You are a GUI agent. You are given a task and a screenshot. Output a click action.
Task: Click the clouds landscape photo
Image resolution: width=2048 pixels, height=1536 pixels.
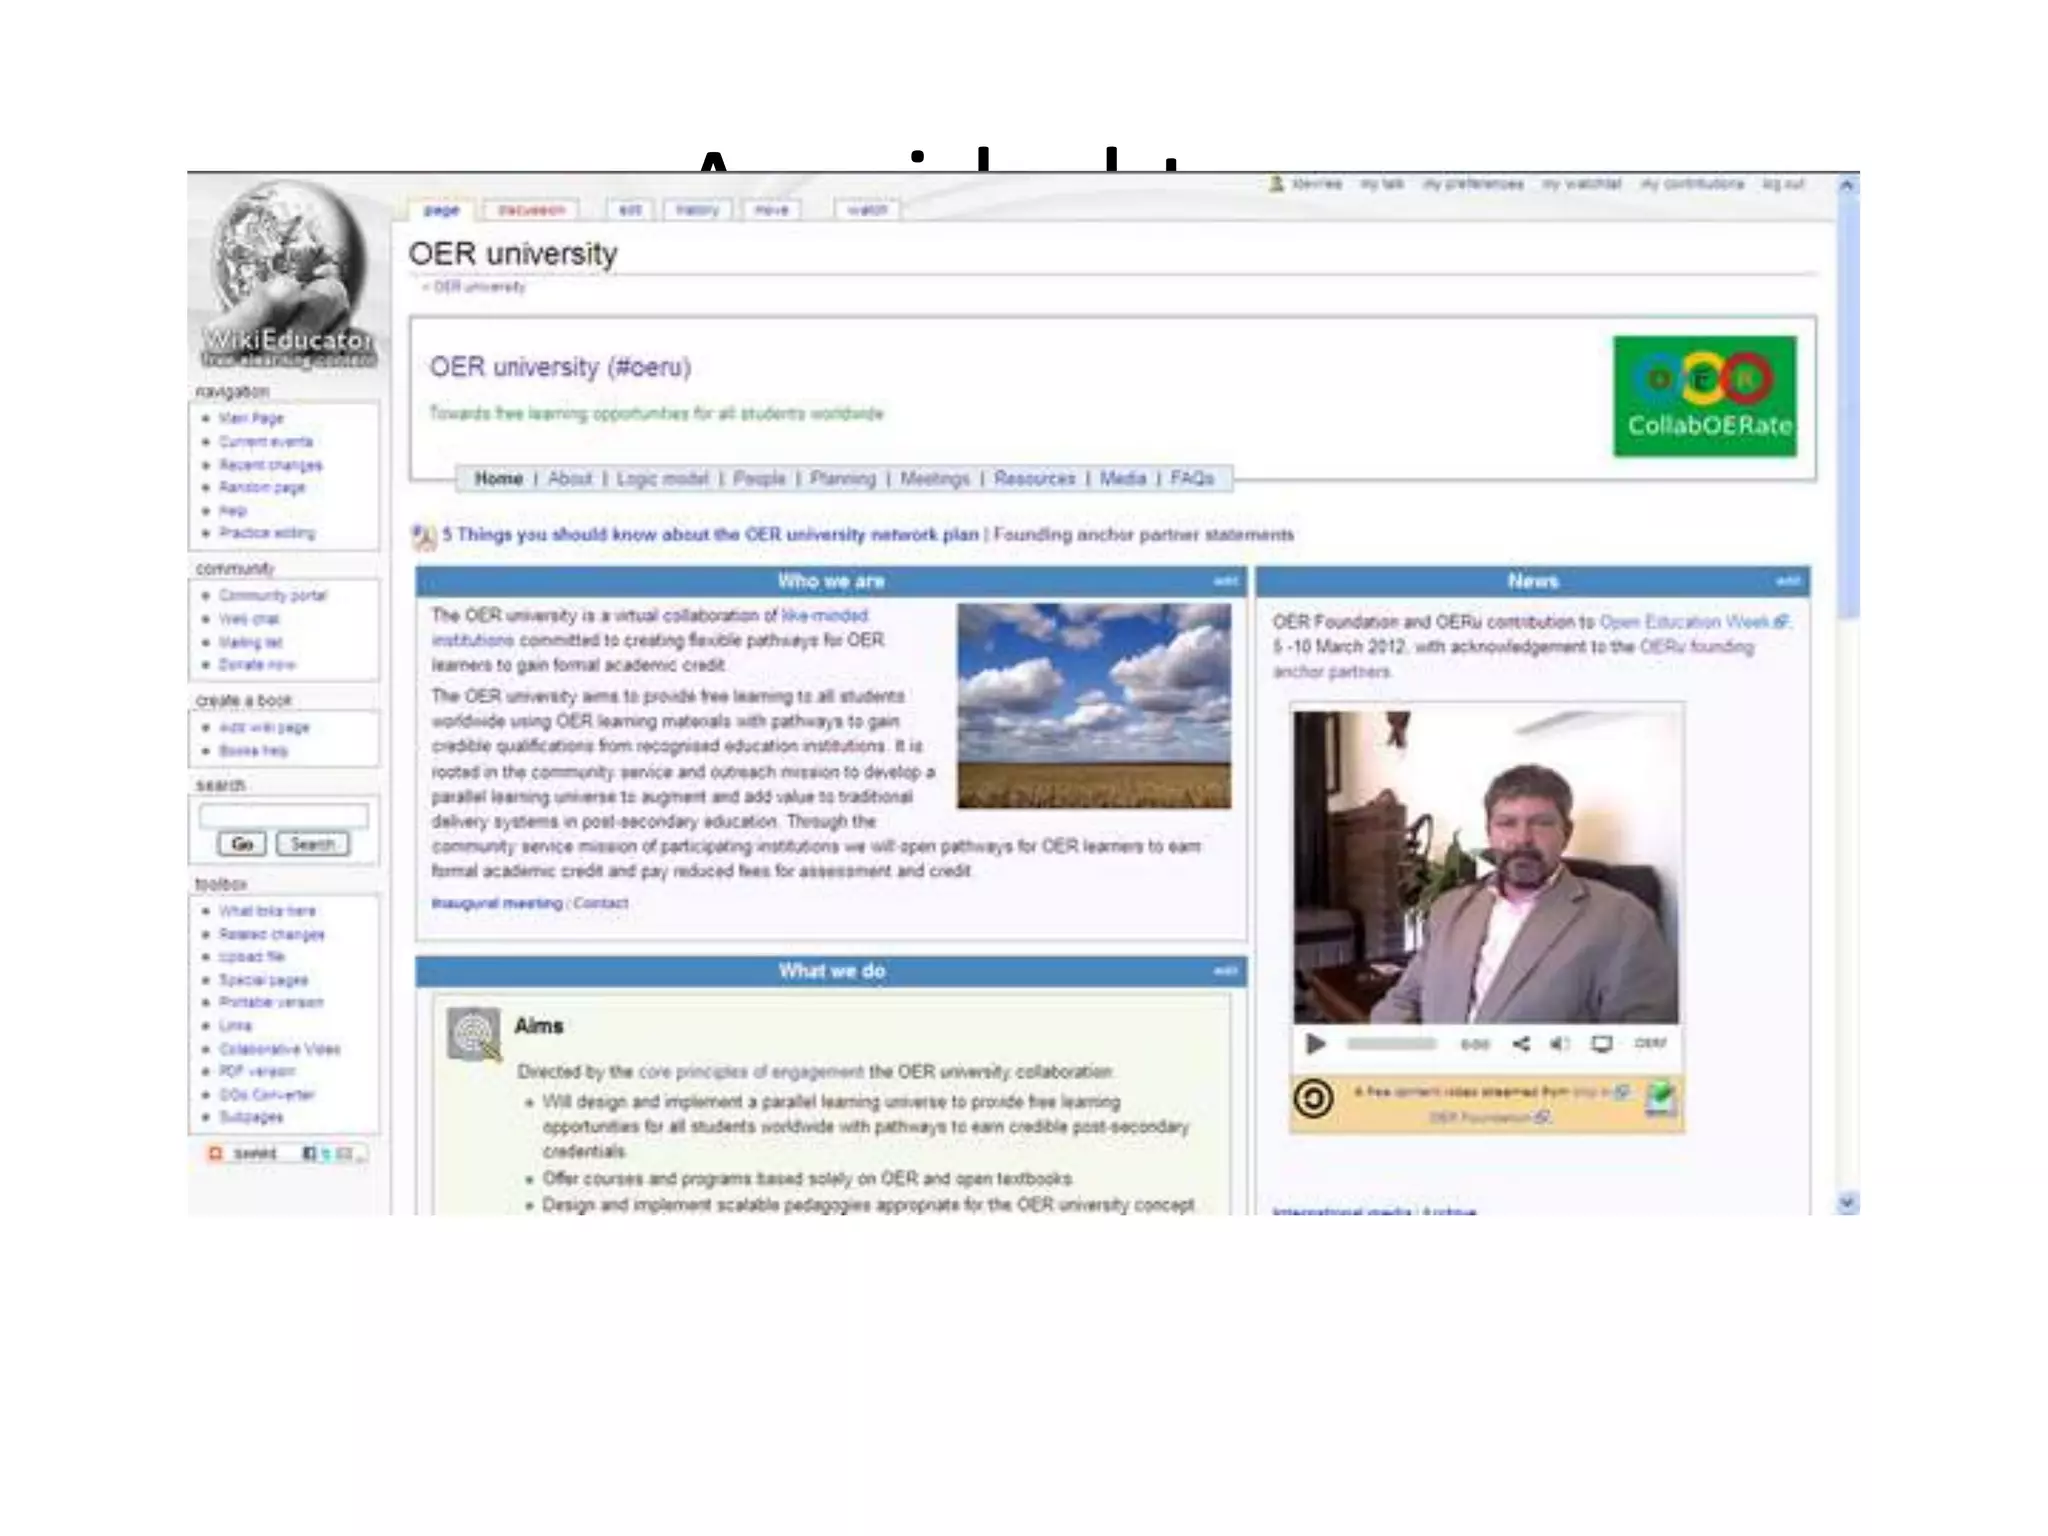tap(1093, 705)
